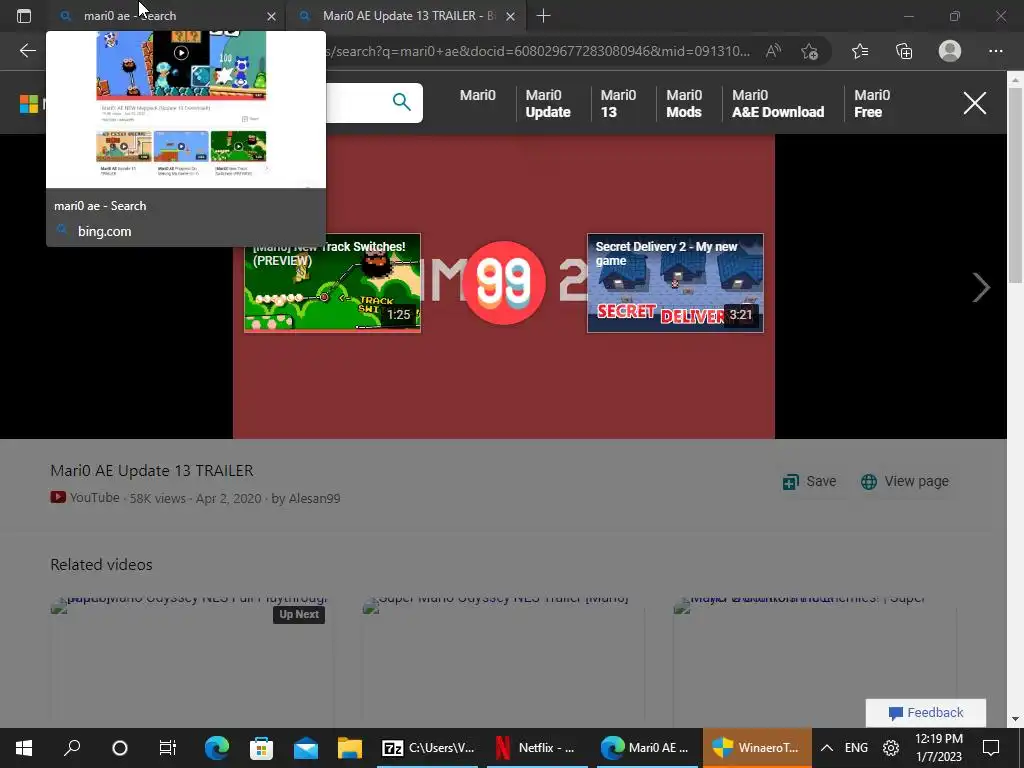Launch Microsoft Edge from the taskbar
The image size is (1024, 768).
pyautogui.click(x=217, y=748)
